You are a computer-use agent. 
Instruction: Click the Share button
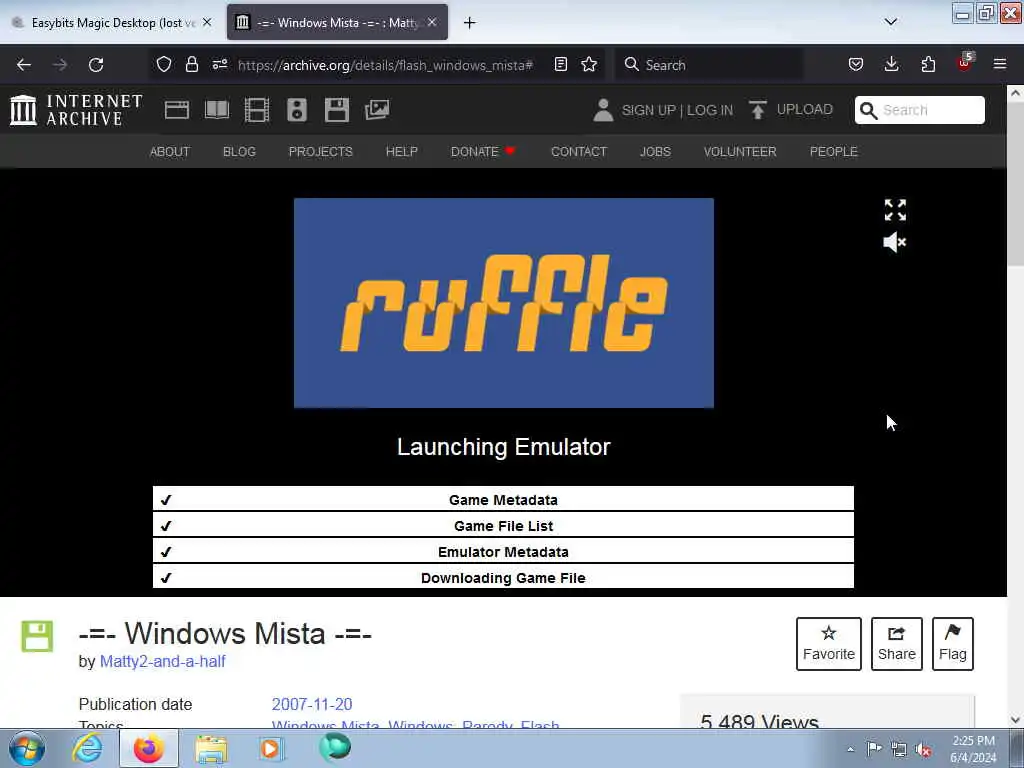pyautogui.click(x=897, y=644)
